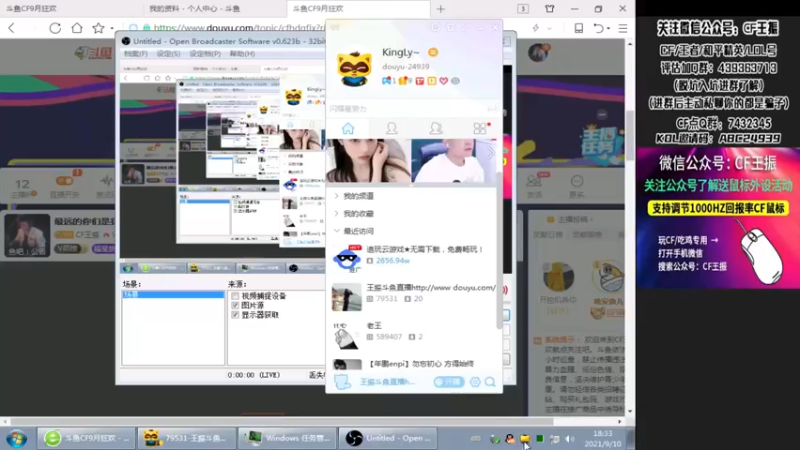800x450 pixels.
Task: Click the green square tray icon
Action: tap(540, 439)
